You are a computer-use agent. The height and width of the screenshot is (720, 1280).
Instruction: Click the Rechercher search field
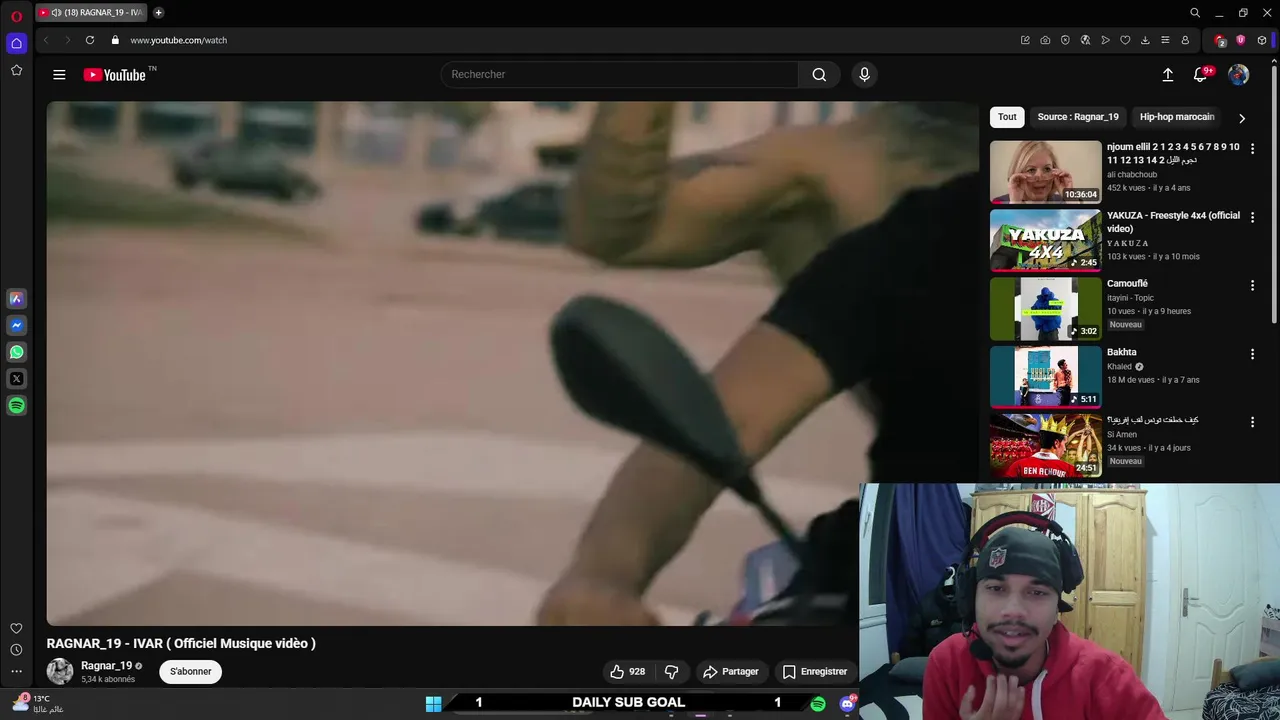620,74
